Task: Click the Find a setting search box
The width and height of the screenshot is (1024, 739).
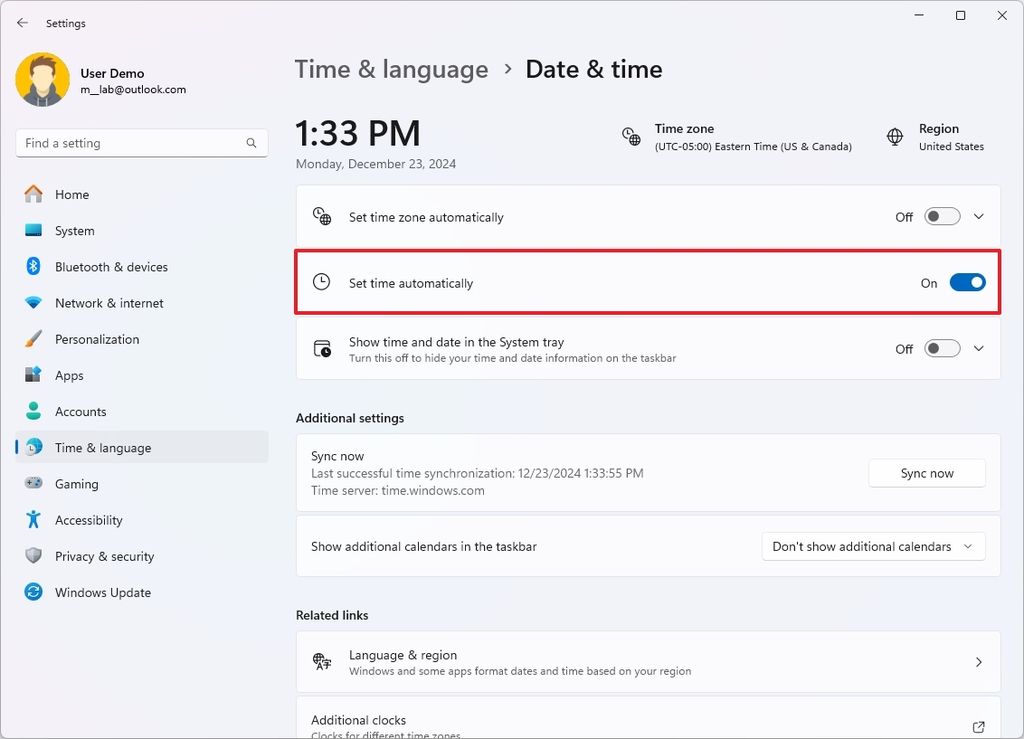Action: pyautogui.click(x=141, y=143)
